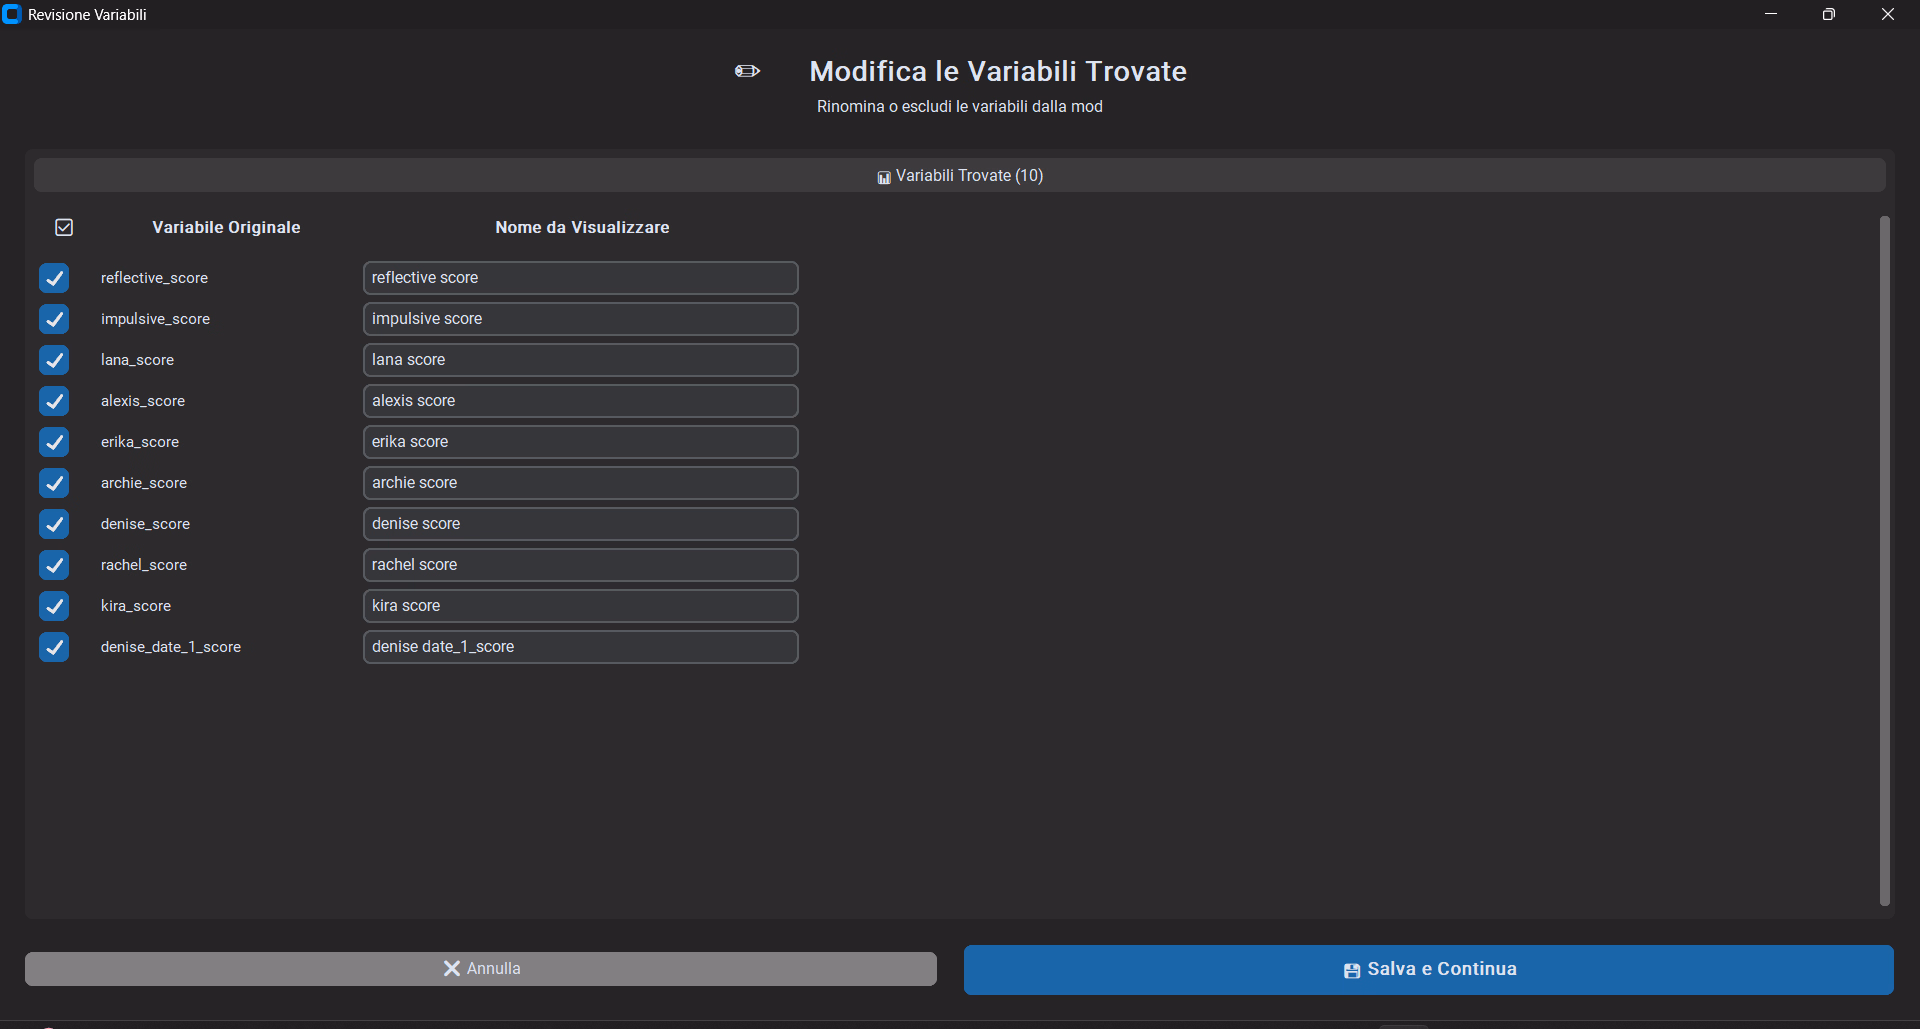The width and height of the screenshot is (1920, 1029).
Task: Click the vertical scrollbar of variables list
Action: (1884, 560)
